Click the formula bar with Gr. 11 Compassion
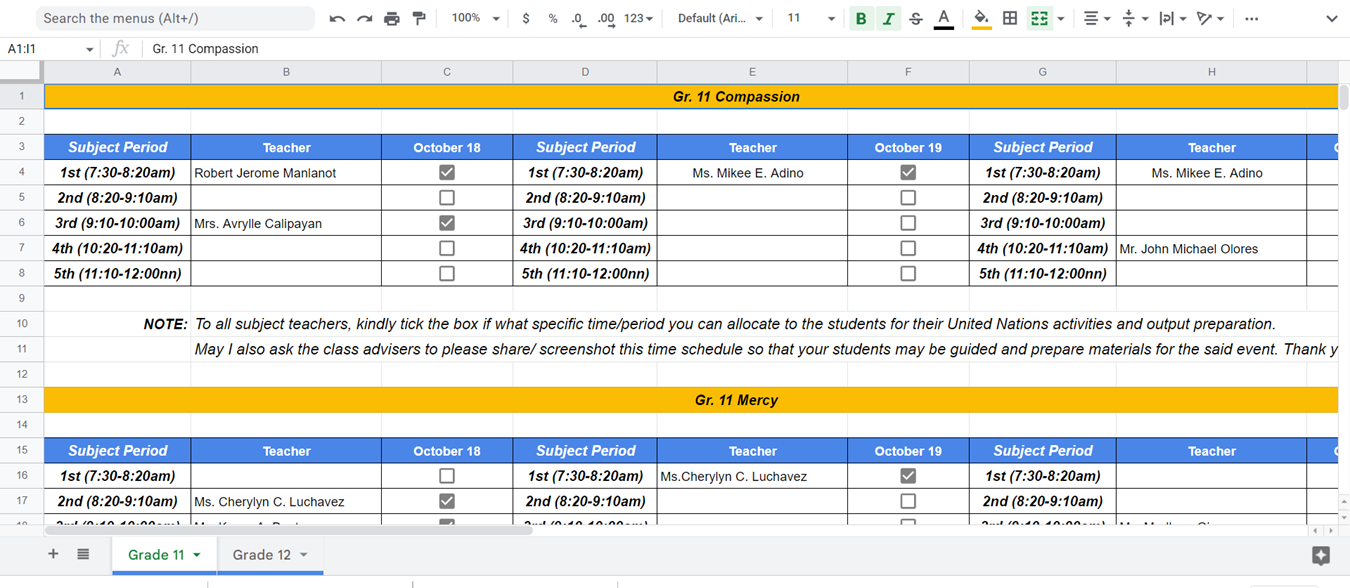Screen dimensions: 1350x588 pyautogui.click(x=745, y=49)
